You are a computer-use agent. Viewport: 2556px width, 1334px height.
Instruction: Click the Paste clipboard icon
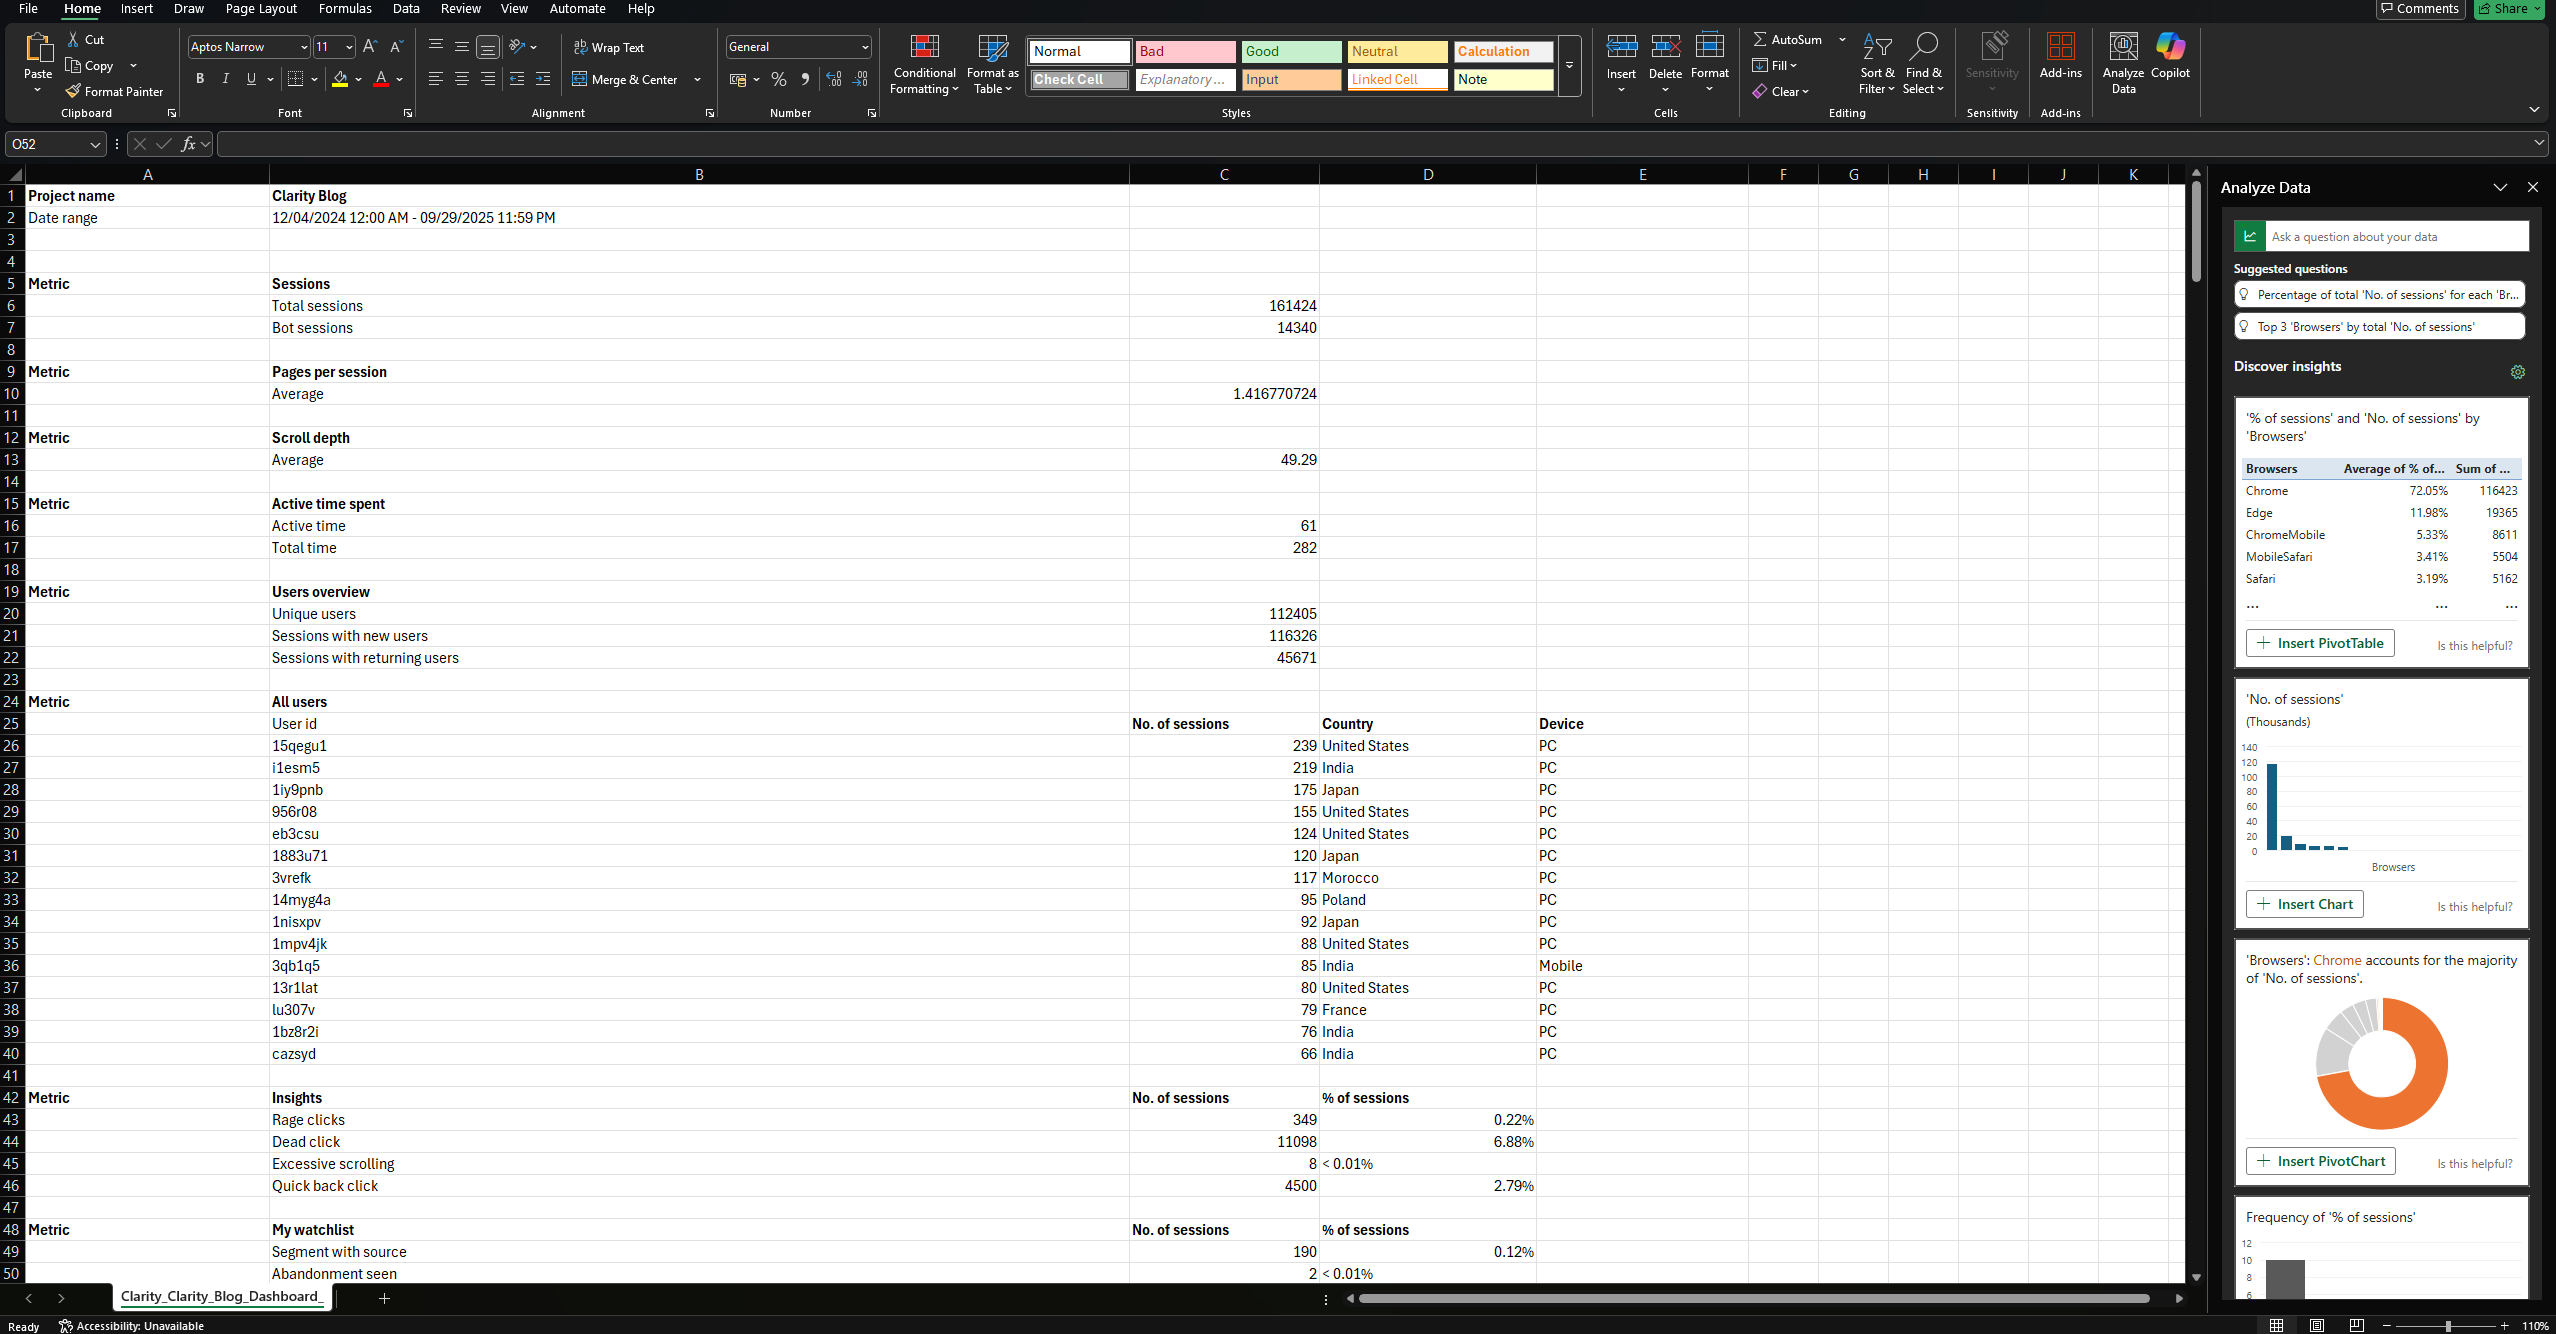tap(38, 47)
